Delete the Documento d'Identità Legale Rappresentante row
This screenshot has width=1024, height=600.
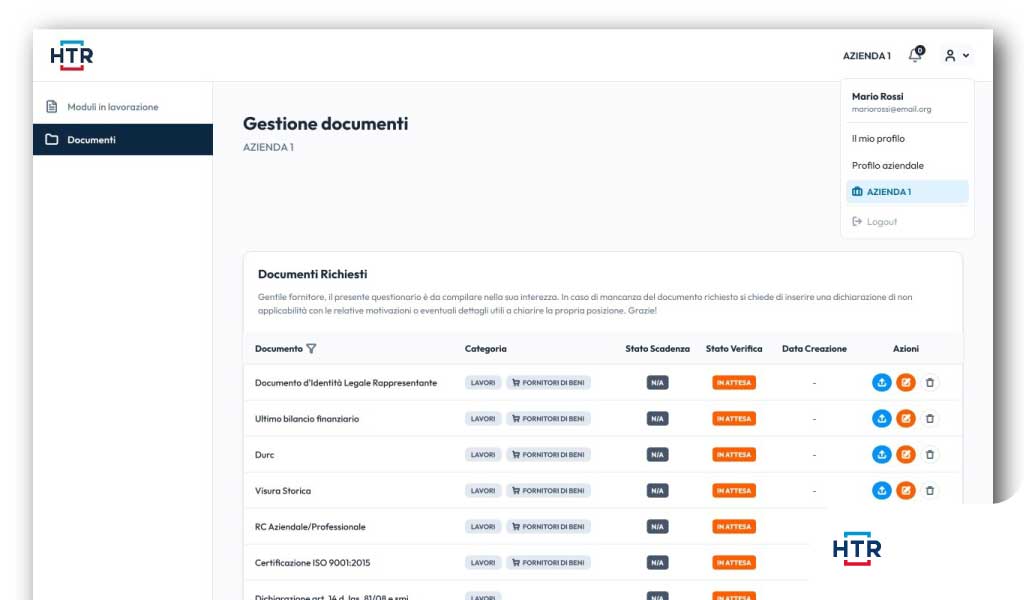click(930, 383)
